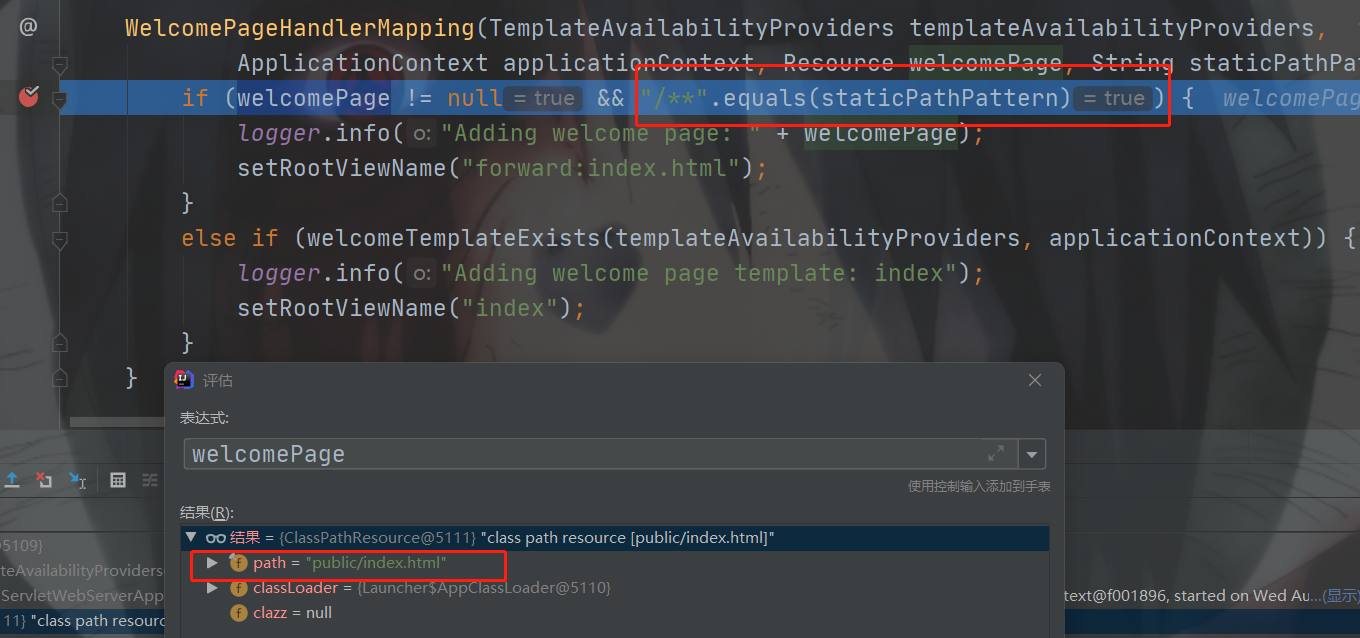Click the 显示 link in the variables panel
Screen dimensions: 1360x638
click(1340, 595)
